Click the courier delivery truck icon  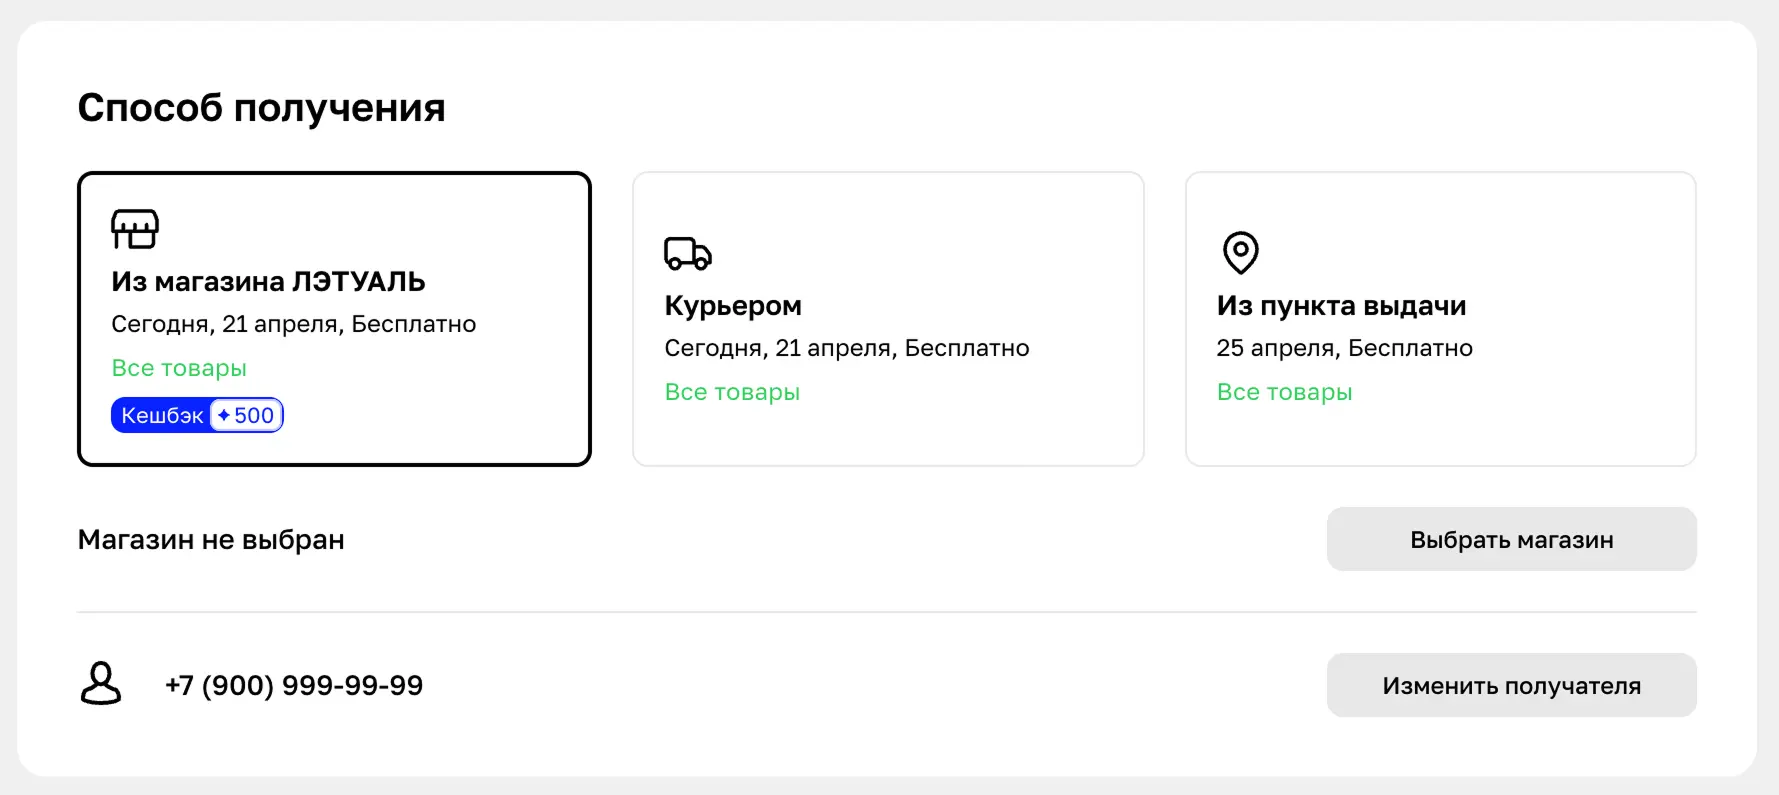click(688, 254)
